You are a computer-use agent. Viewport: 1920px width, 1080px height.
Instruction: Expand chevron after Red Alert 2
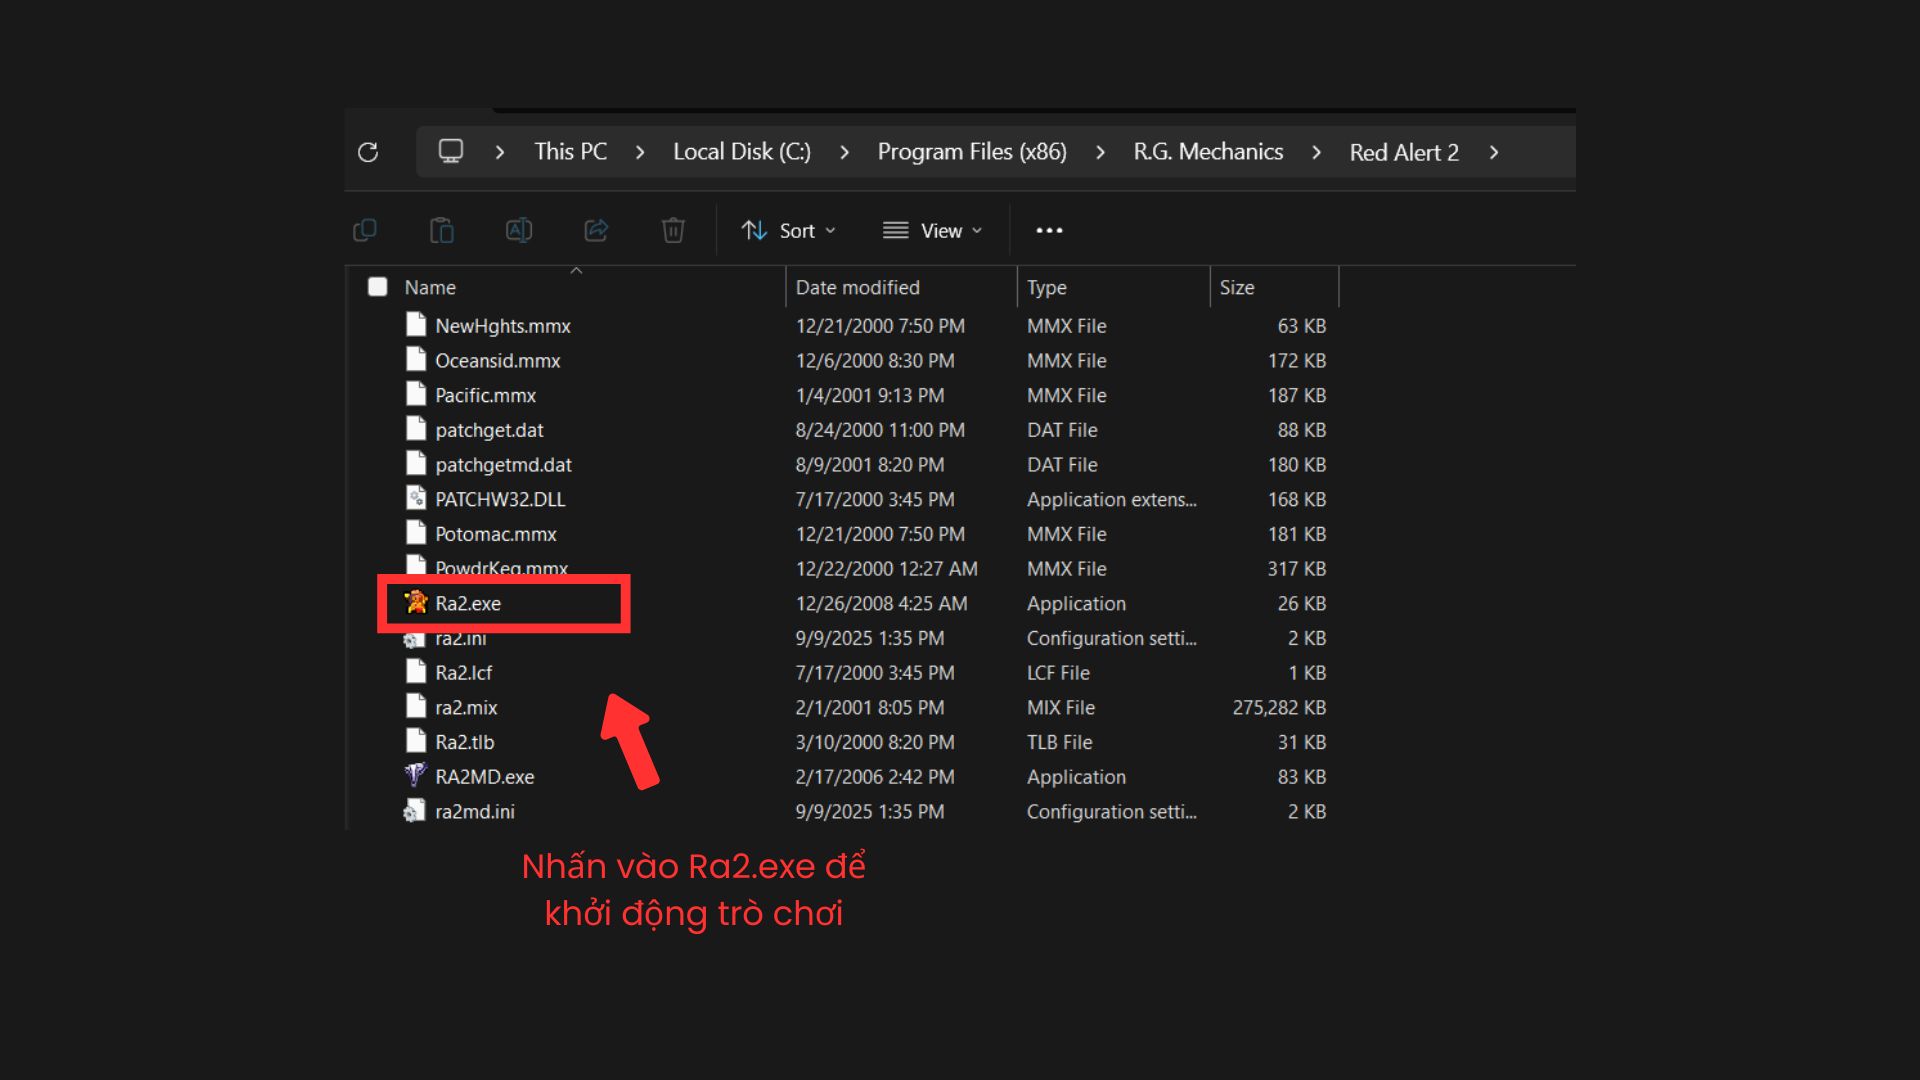point(1494,152)
